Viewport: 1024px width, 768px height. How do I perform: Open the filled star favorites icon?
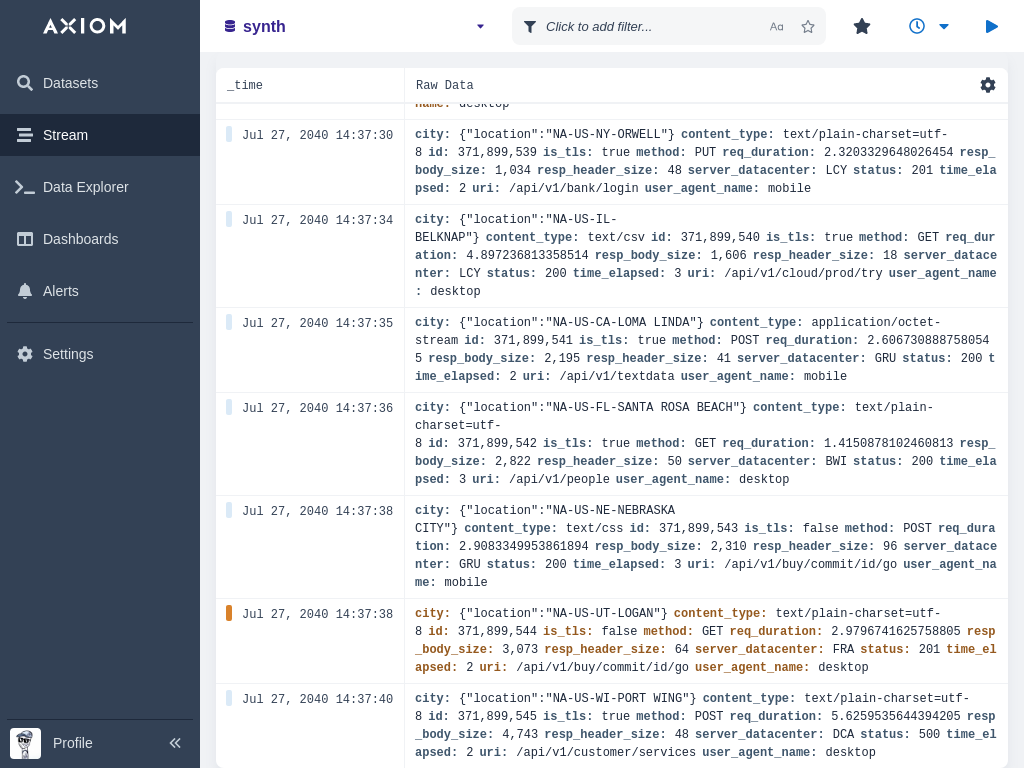point(862,27)
